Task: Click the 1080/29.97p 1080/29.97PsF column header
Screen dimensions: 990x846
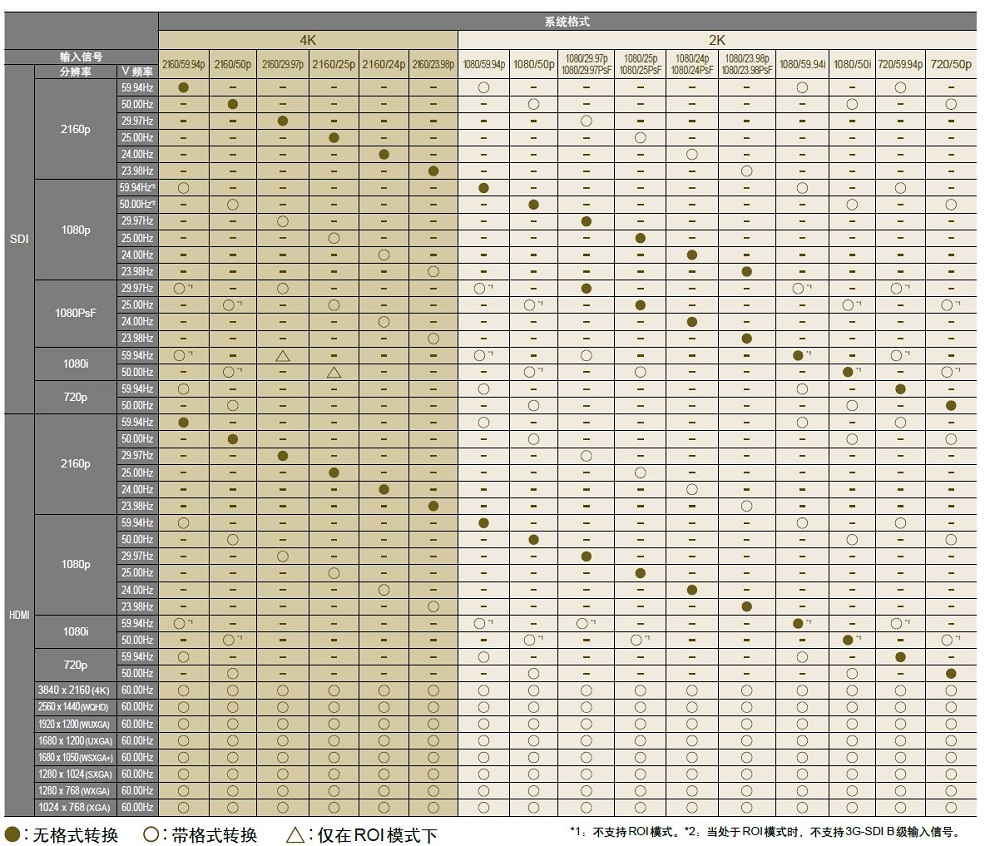Action: tap(587, 64)
